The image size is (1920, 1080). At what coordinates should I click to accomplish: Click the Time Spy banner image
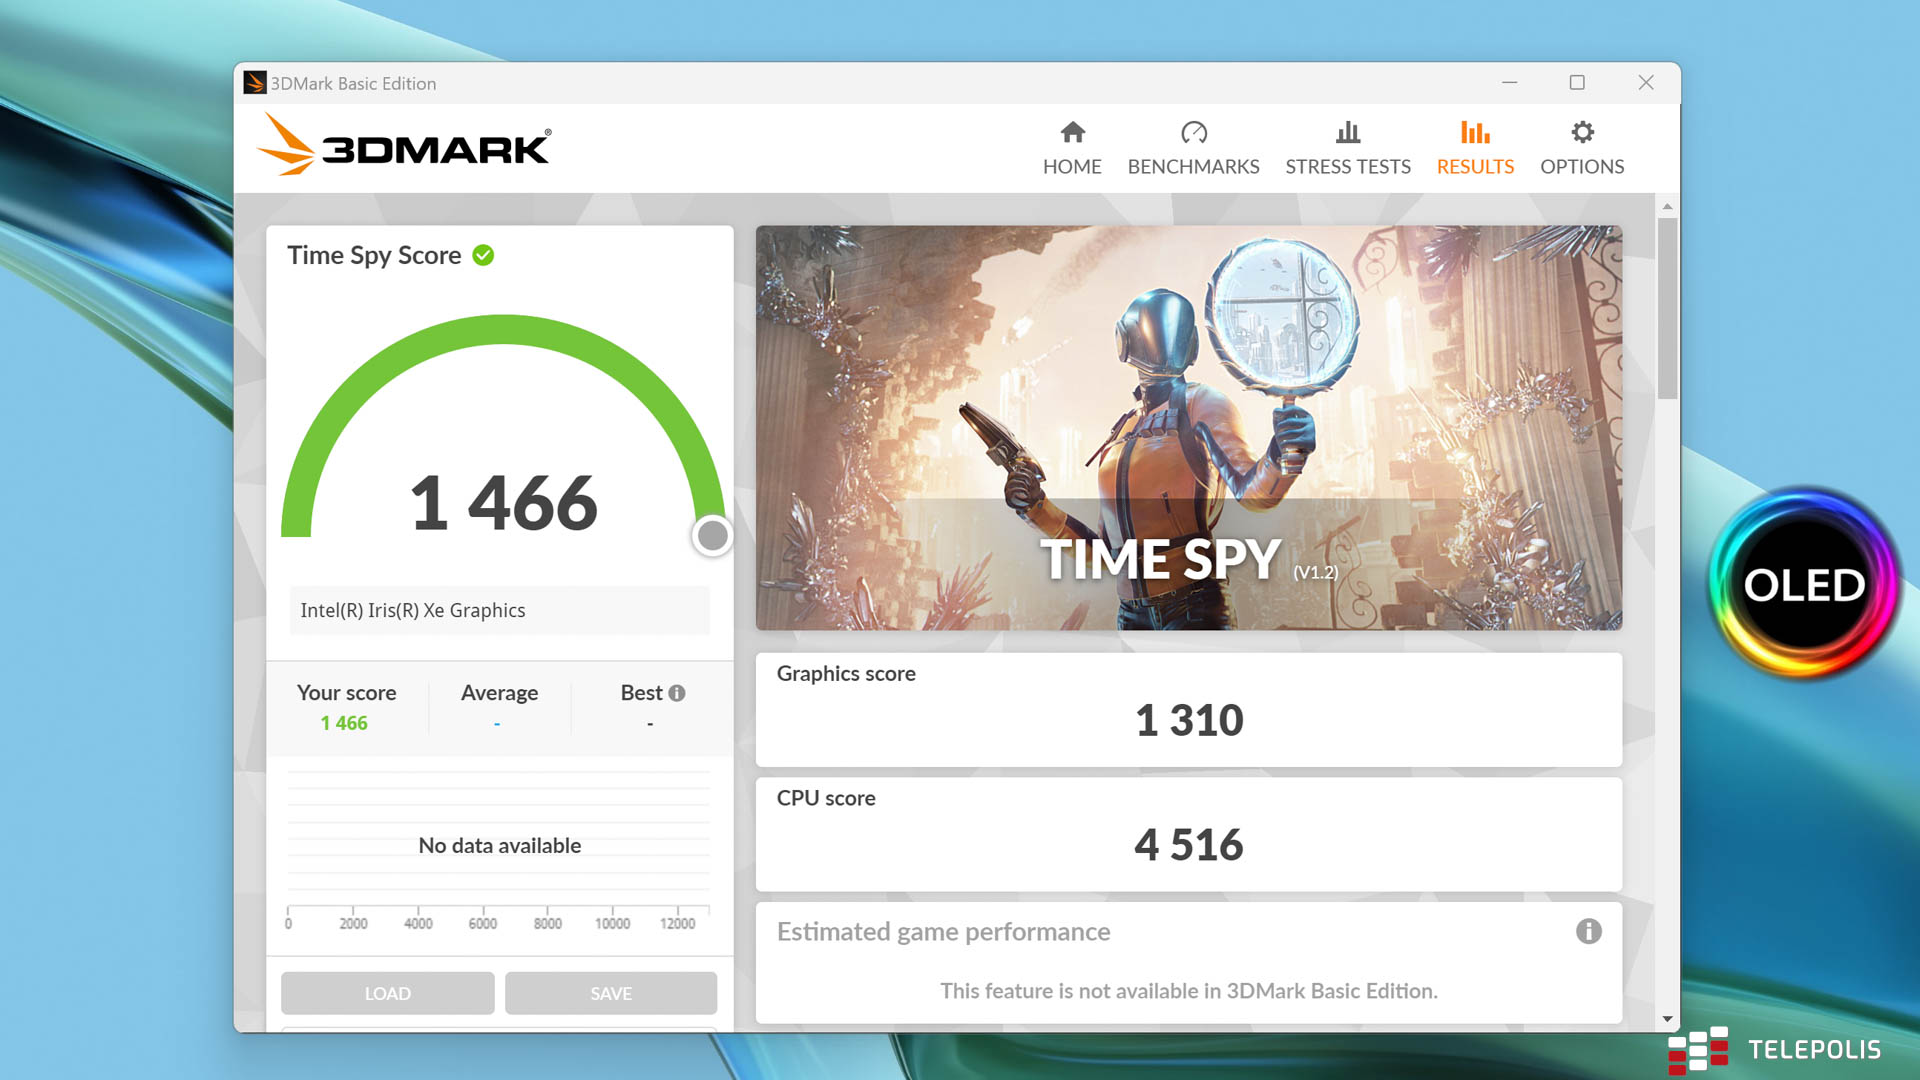pyautogui.click(x=1188, y=427)
